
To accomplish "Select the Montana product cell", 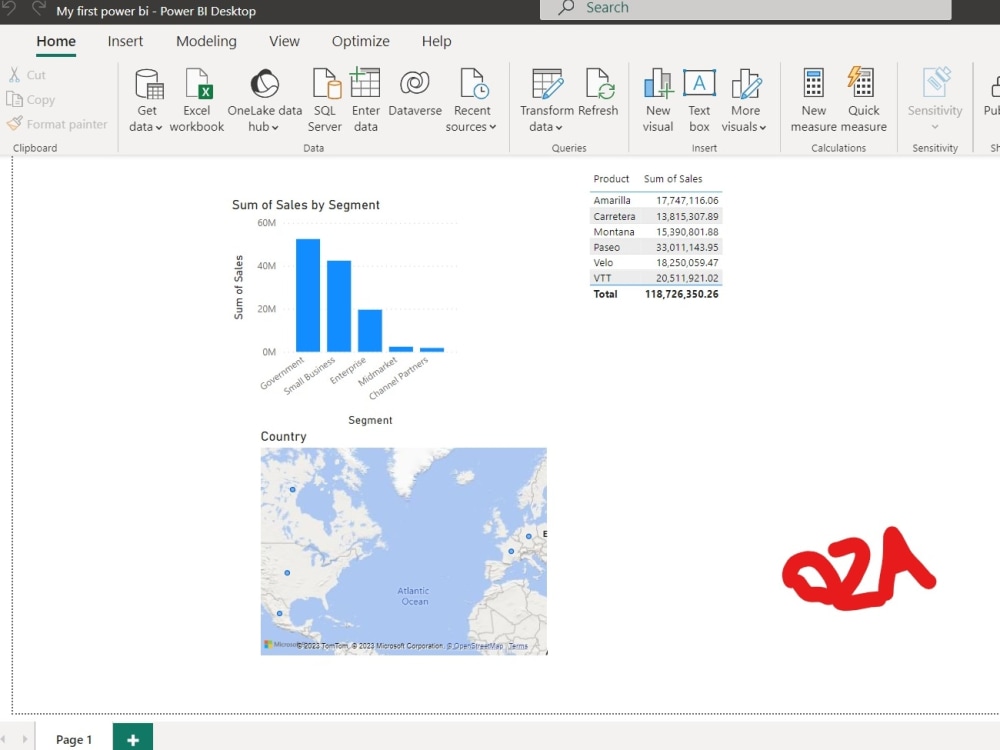I will click(x=614, y=232).
